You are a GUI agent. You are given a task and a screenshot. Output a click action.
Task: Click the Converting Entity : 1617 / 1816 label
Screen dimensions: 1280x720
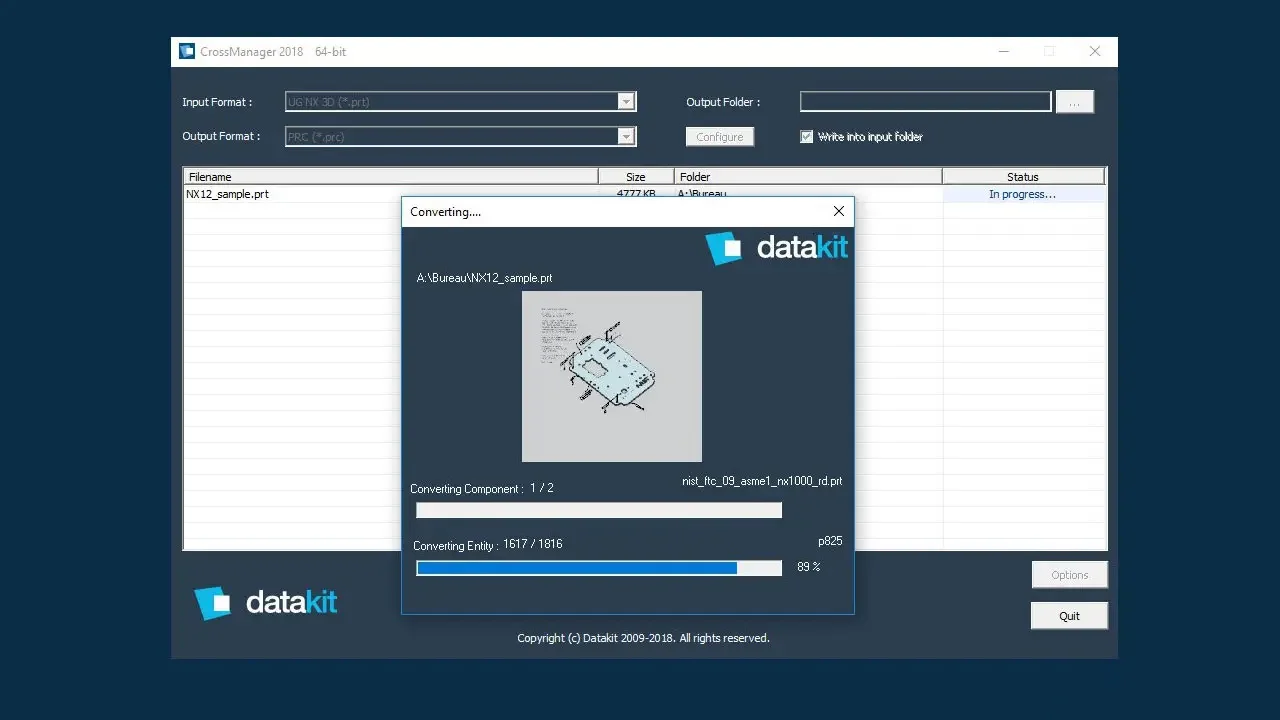487,545
